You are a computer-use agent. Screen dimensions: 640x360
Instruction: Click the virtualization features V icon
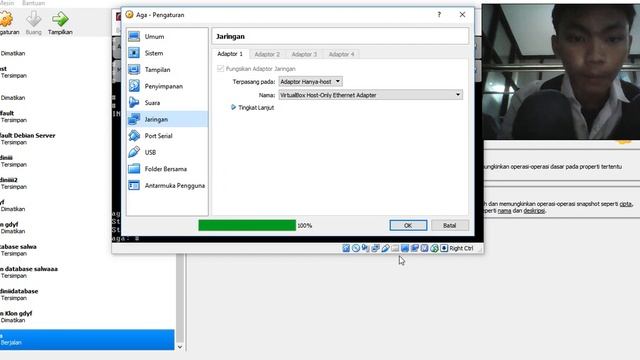[x=424, y=248]
